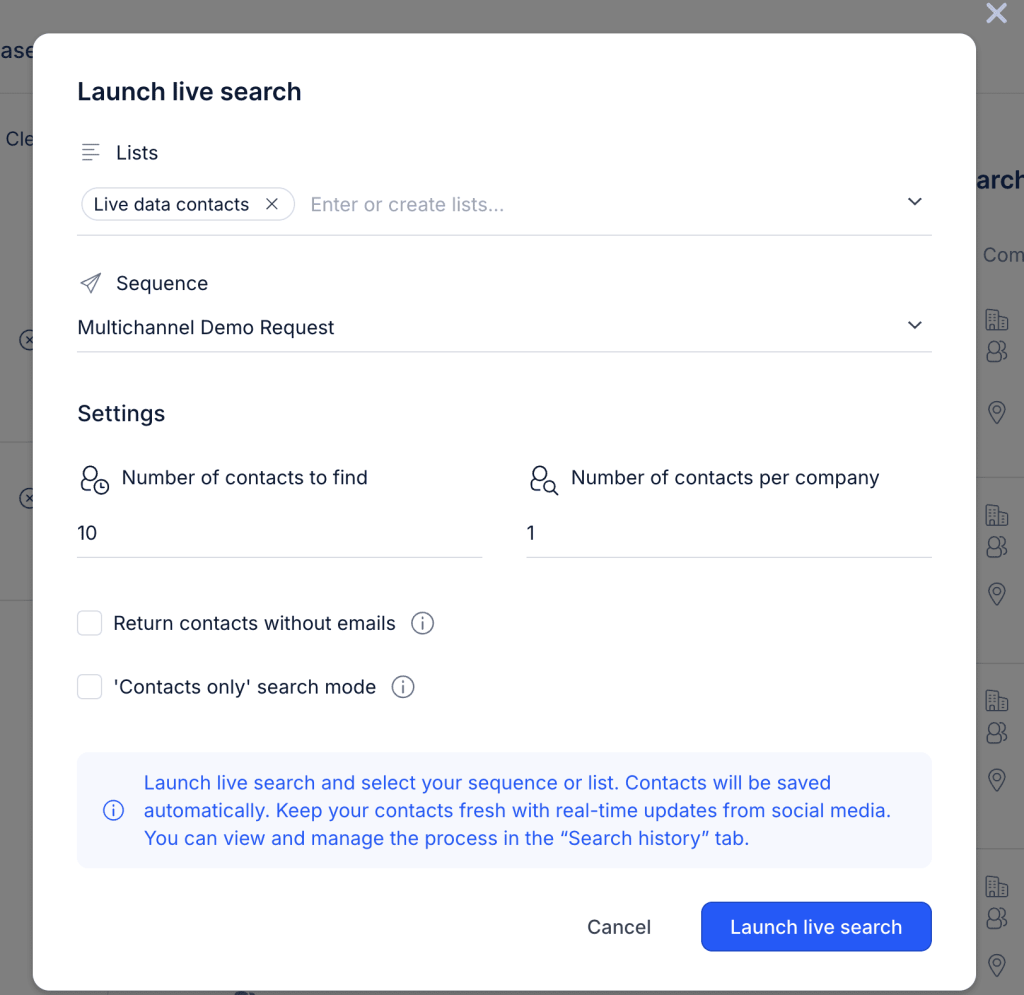Click the Live data contacts chip label
The image size is (1024, 995).
click(x=171, y=204)
